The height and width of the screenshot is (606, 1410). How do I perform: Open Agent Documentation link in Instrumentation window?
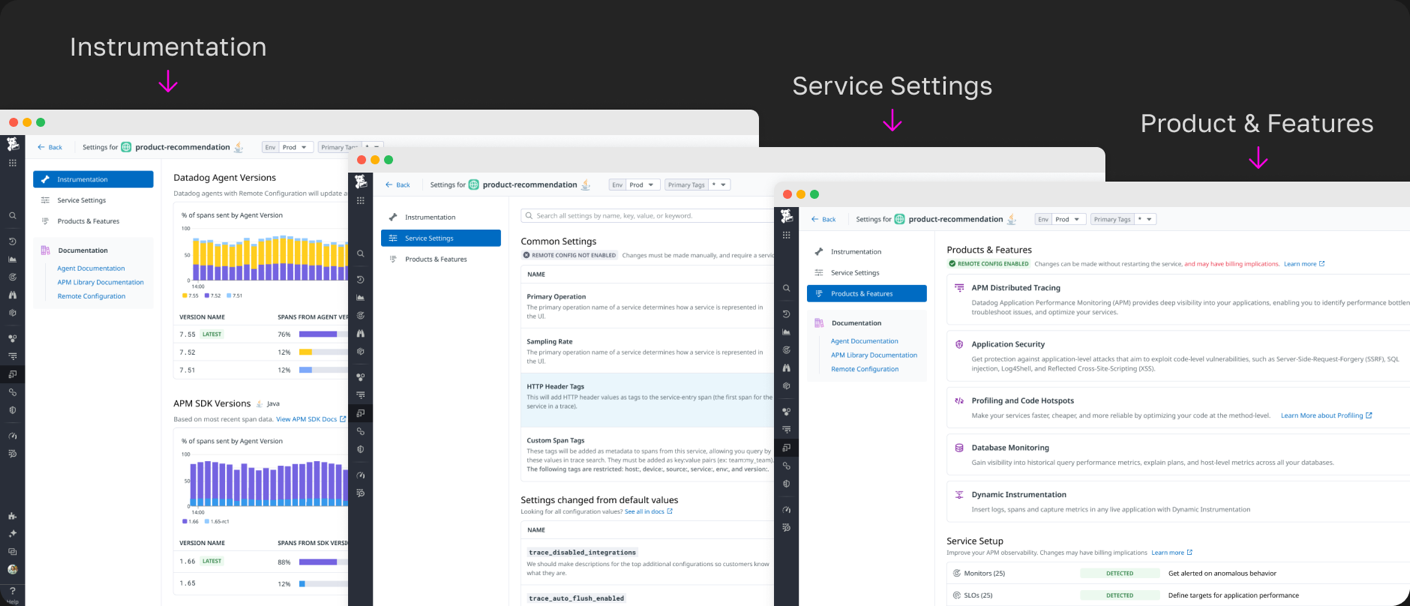coord(91,268)
